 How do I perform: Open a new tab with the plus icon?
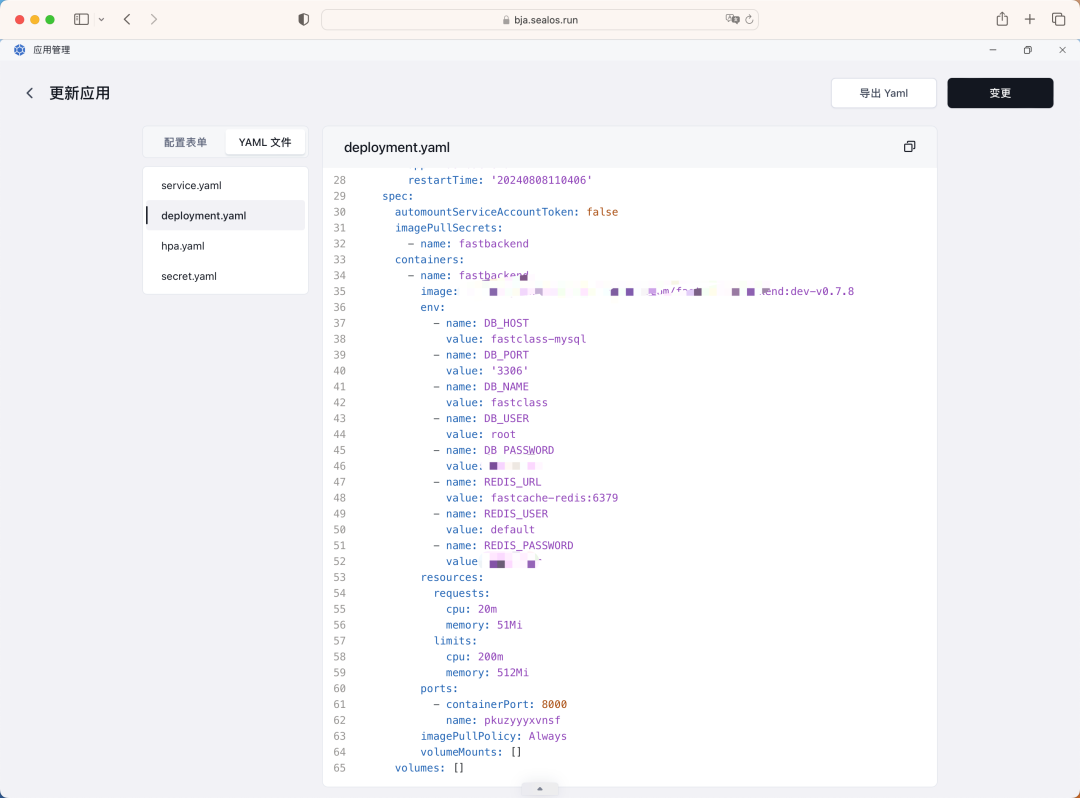click(1030, 19)
